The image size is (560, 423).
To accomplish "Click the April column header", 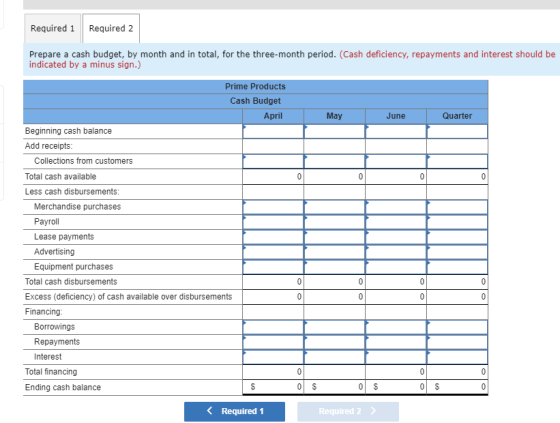I will (x=273, y=116).
